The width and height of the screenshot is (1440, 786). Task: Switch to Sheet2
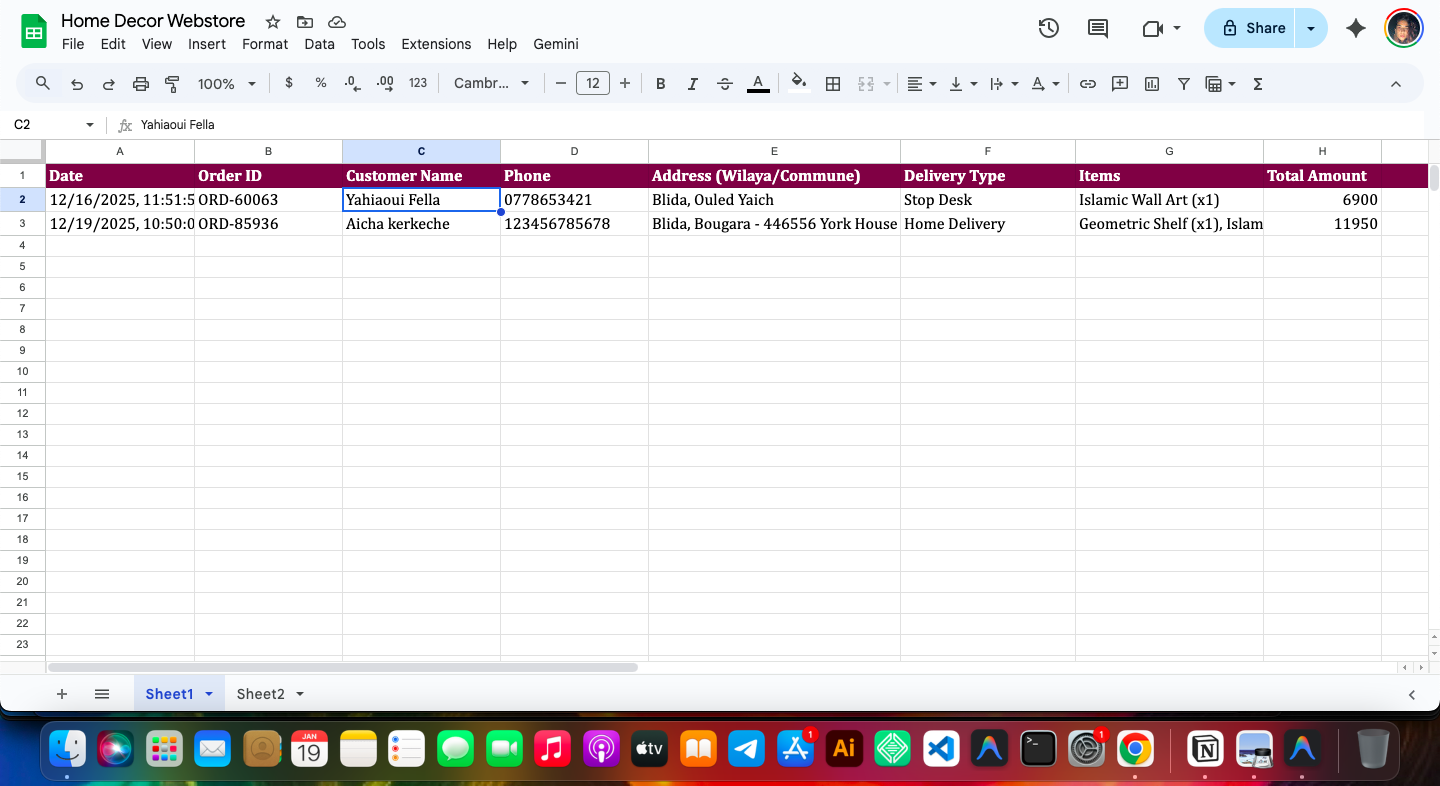(260, 693)
